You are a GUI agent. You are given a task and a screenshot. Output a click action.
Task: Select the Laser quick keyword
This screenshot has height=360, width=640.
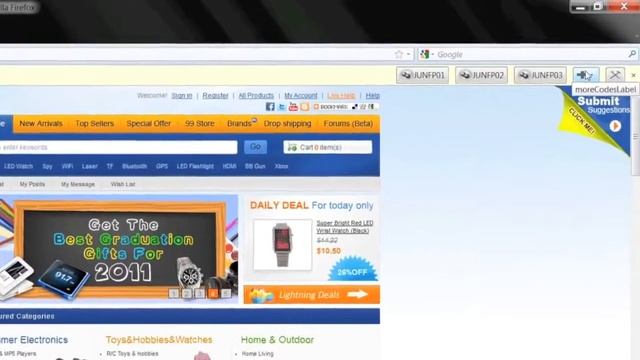90,167
